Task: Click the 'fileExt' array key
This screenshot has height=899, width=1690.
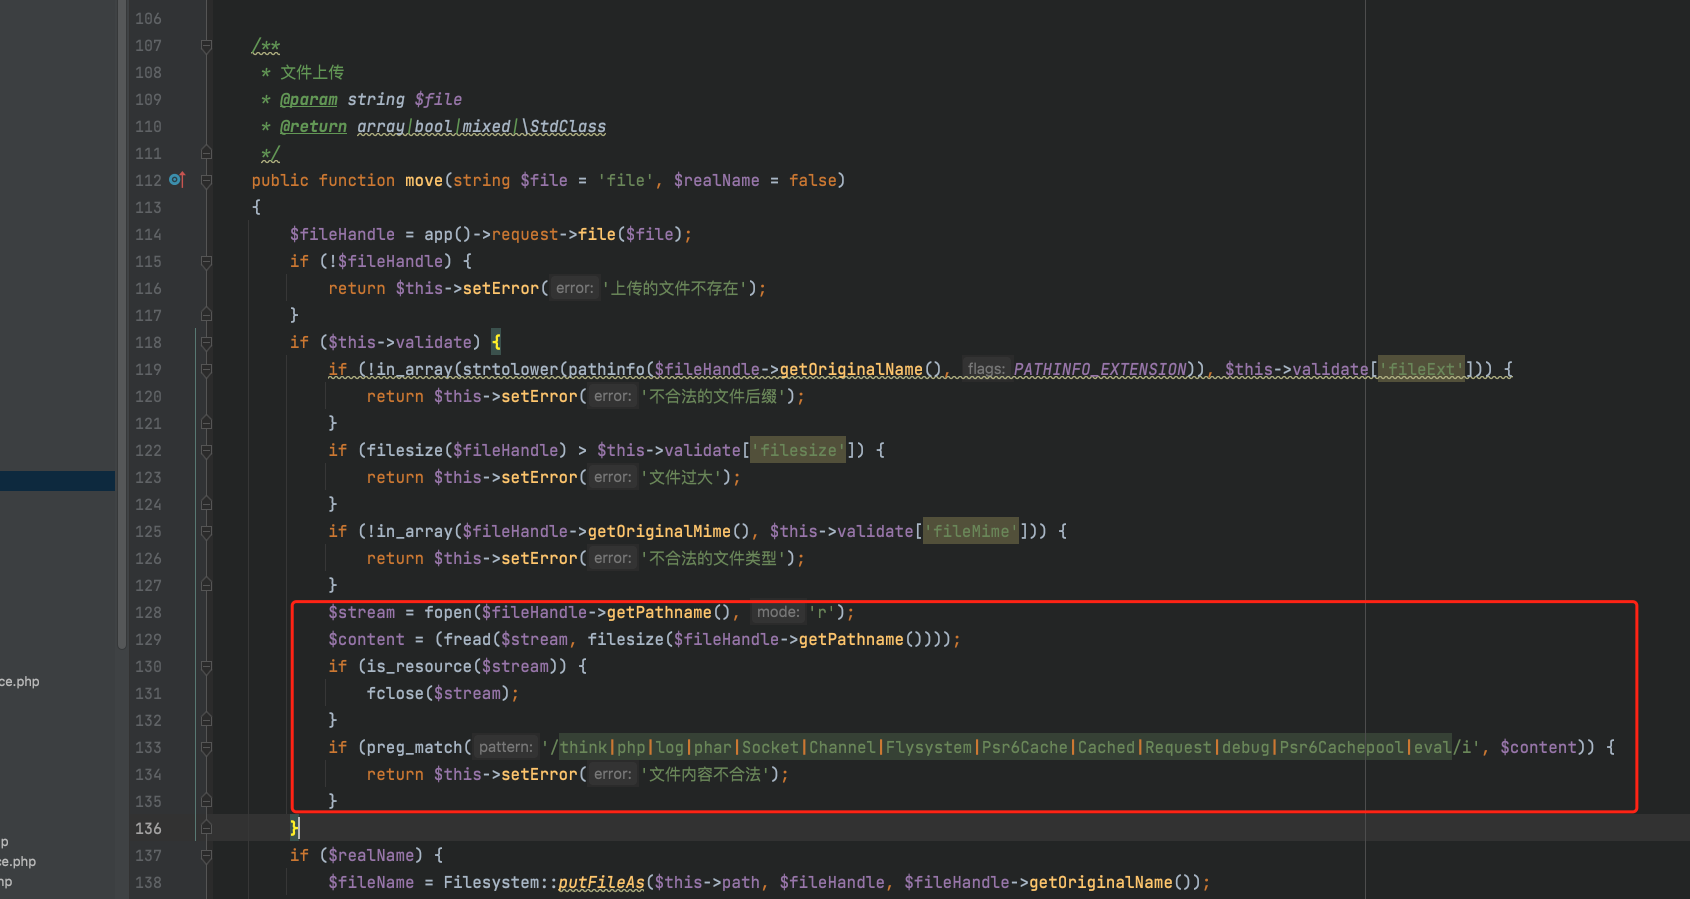Action: (x=1422, y=370)
